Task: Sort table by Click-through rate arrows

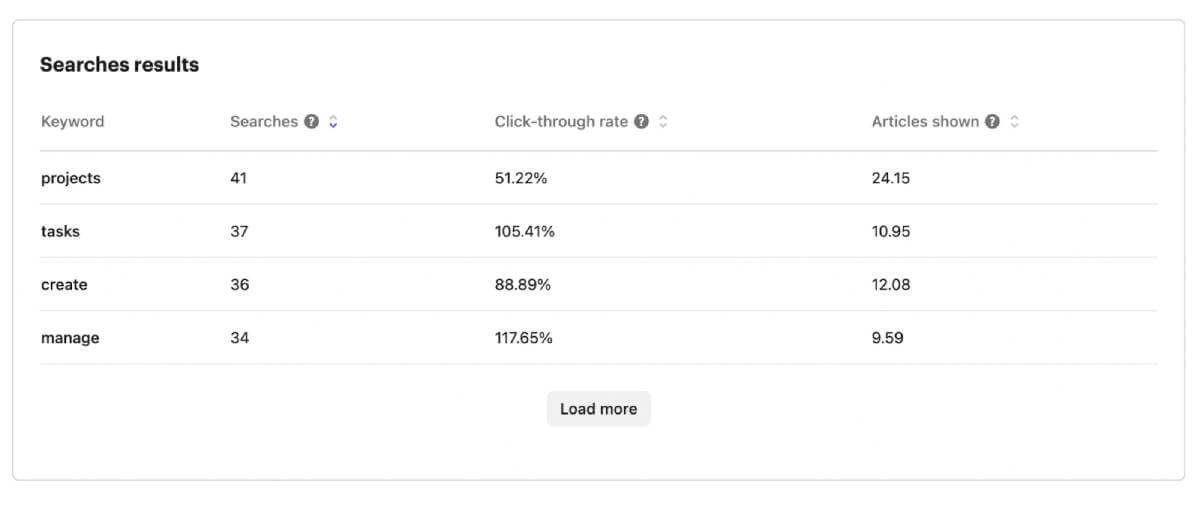Action: click(663, 122)
